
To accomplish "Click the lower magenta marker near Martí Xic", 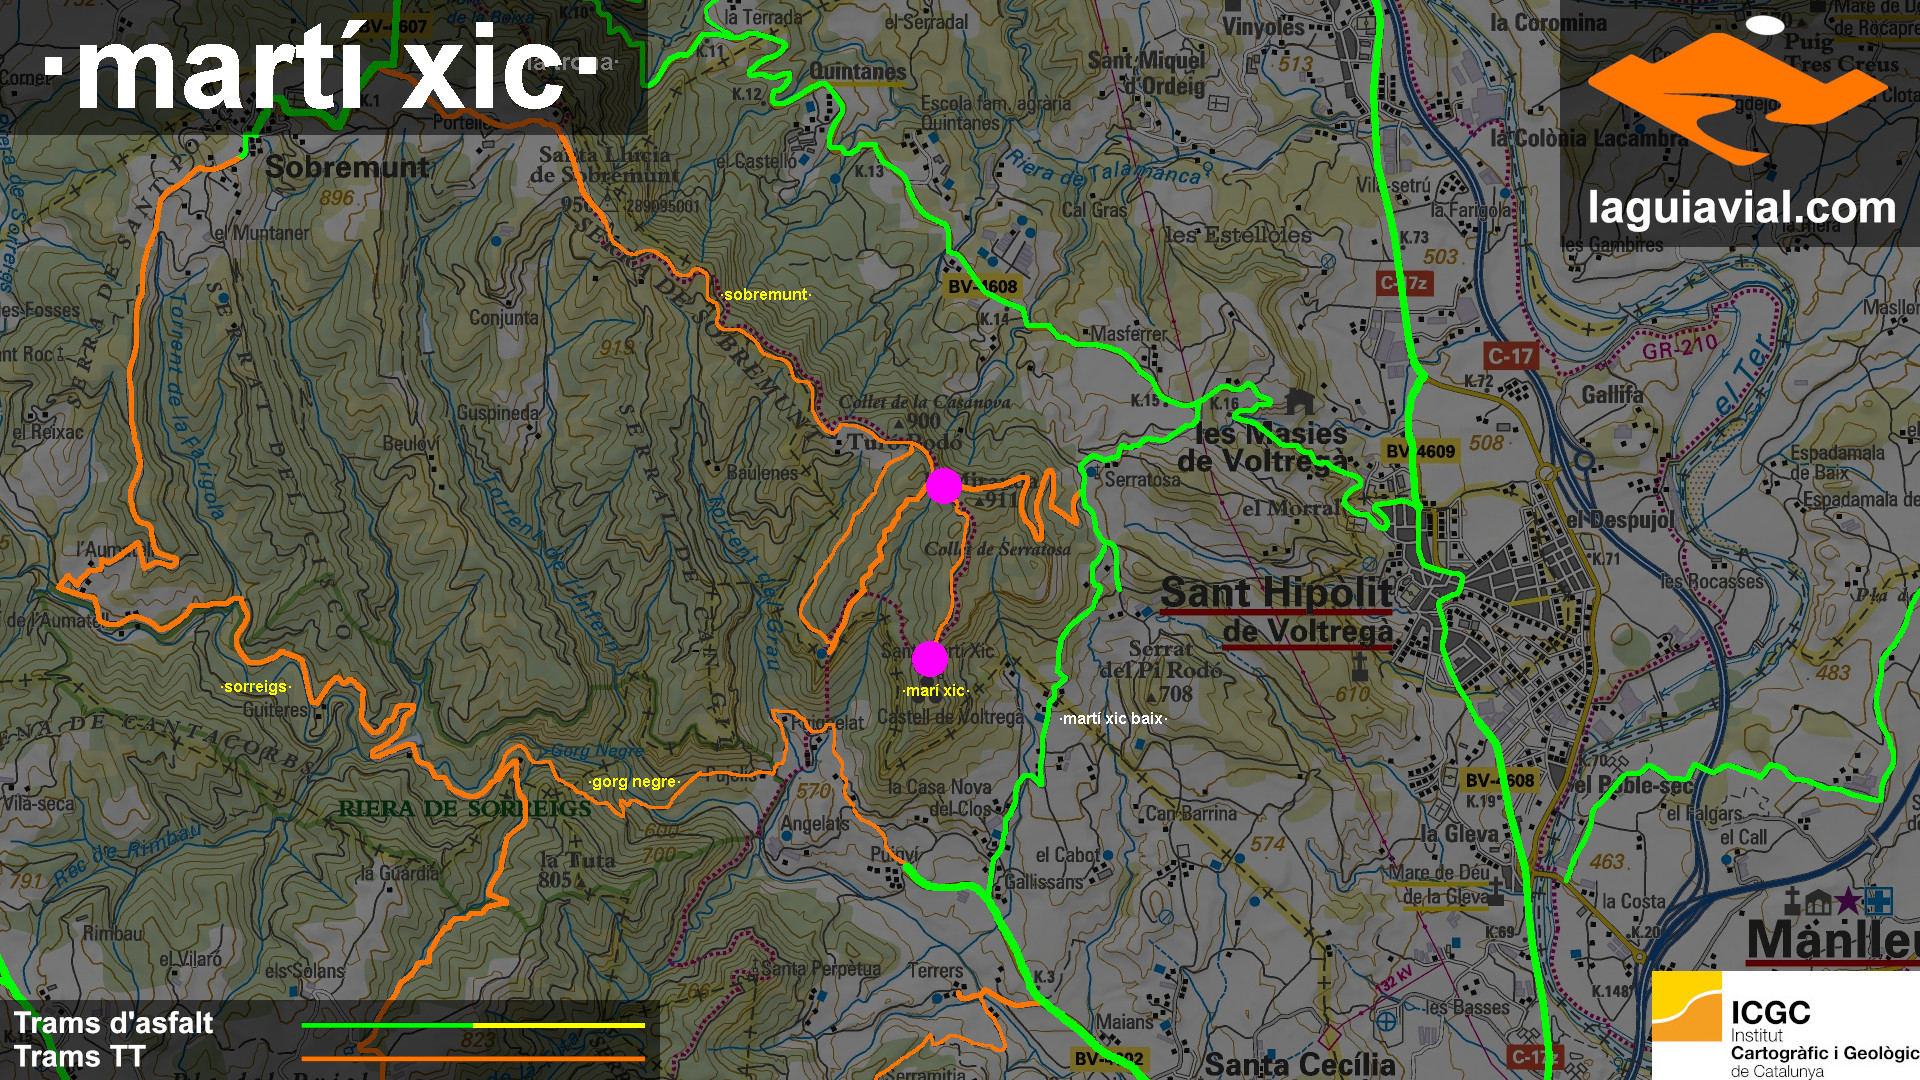I will (929, 658).
